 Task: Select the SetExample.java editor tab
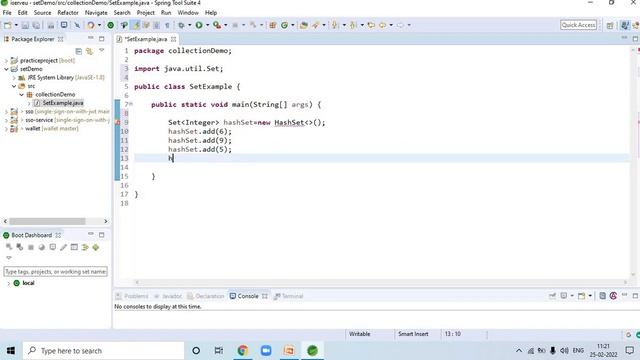pos(146,39)
